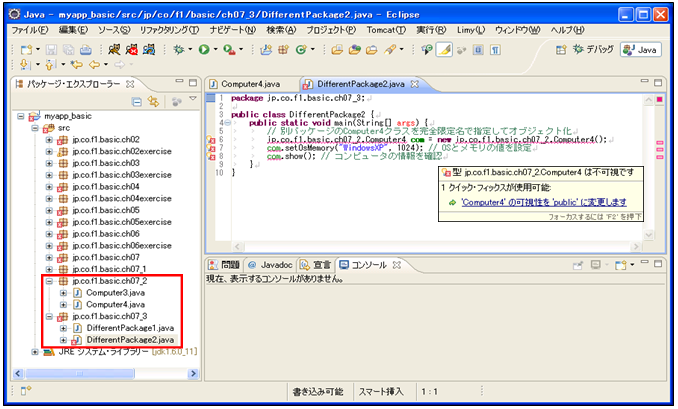The image size is (678, 409).
Task: Switch to the Computer4.java editor tab
Action: tap(250, 84)
